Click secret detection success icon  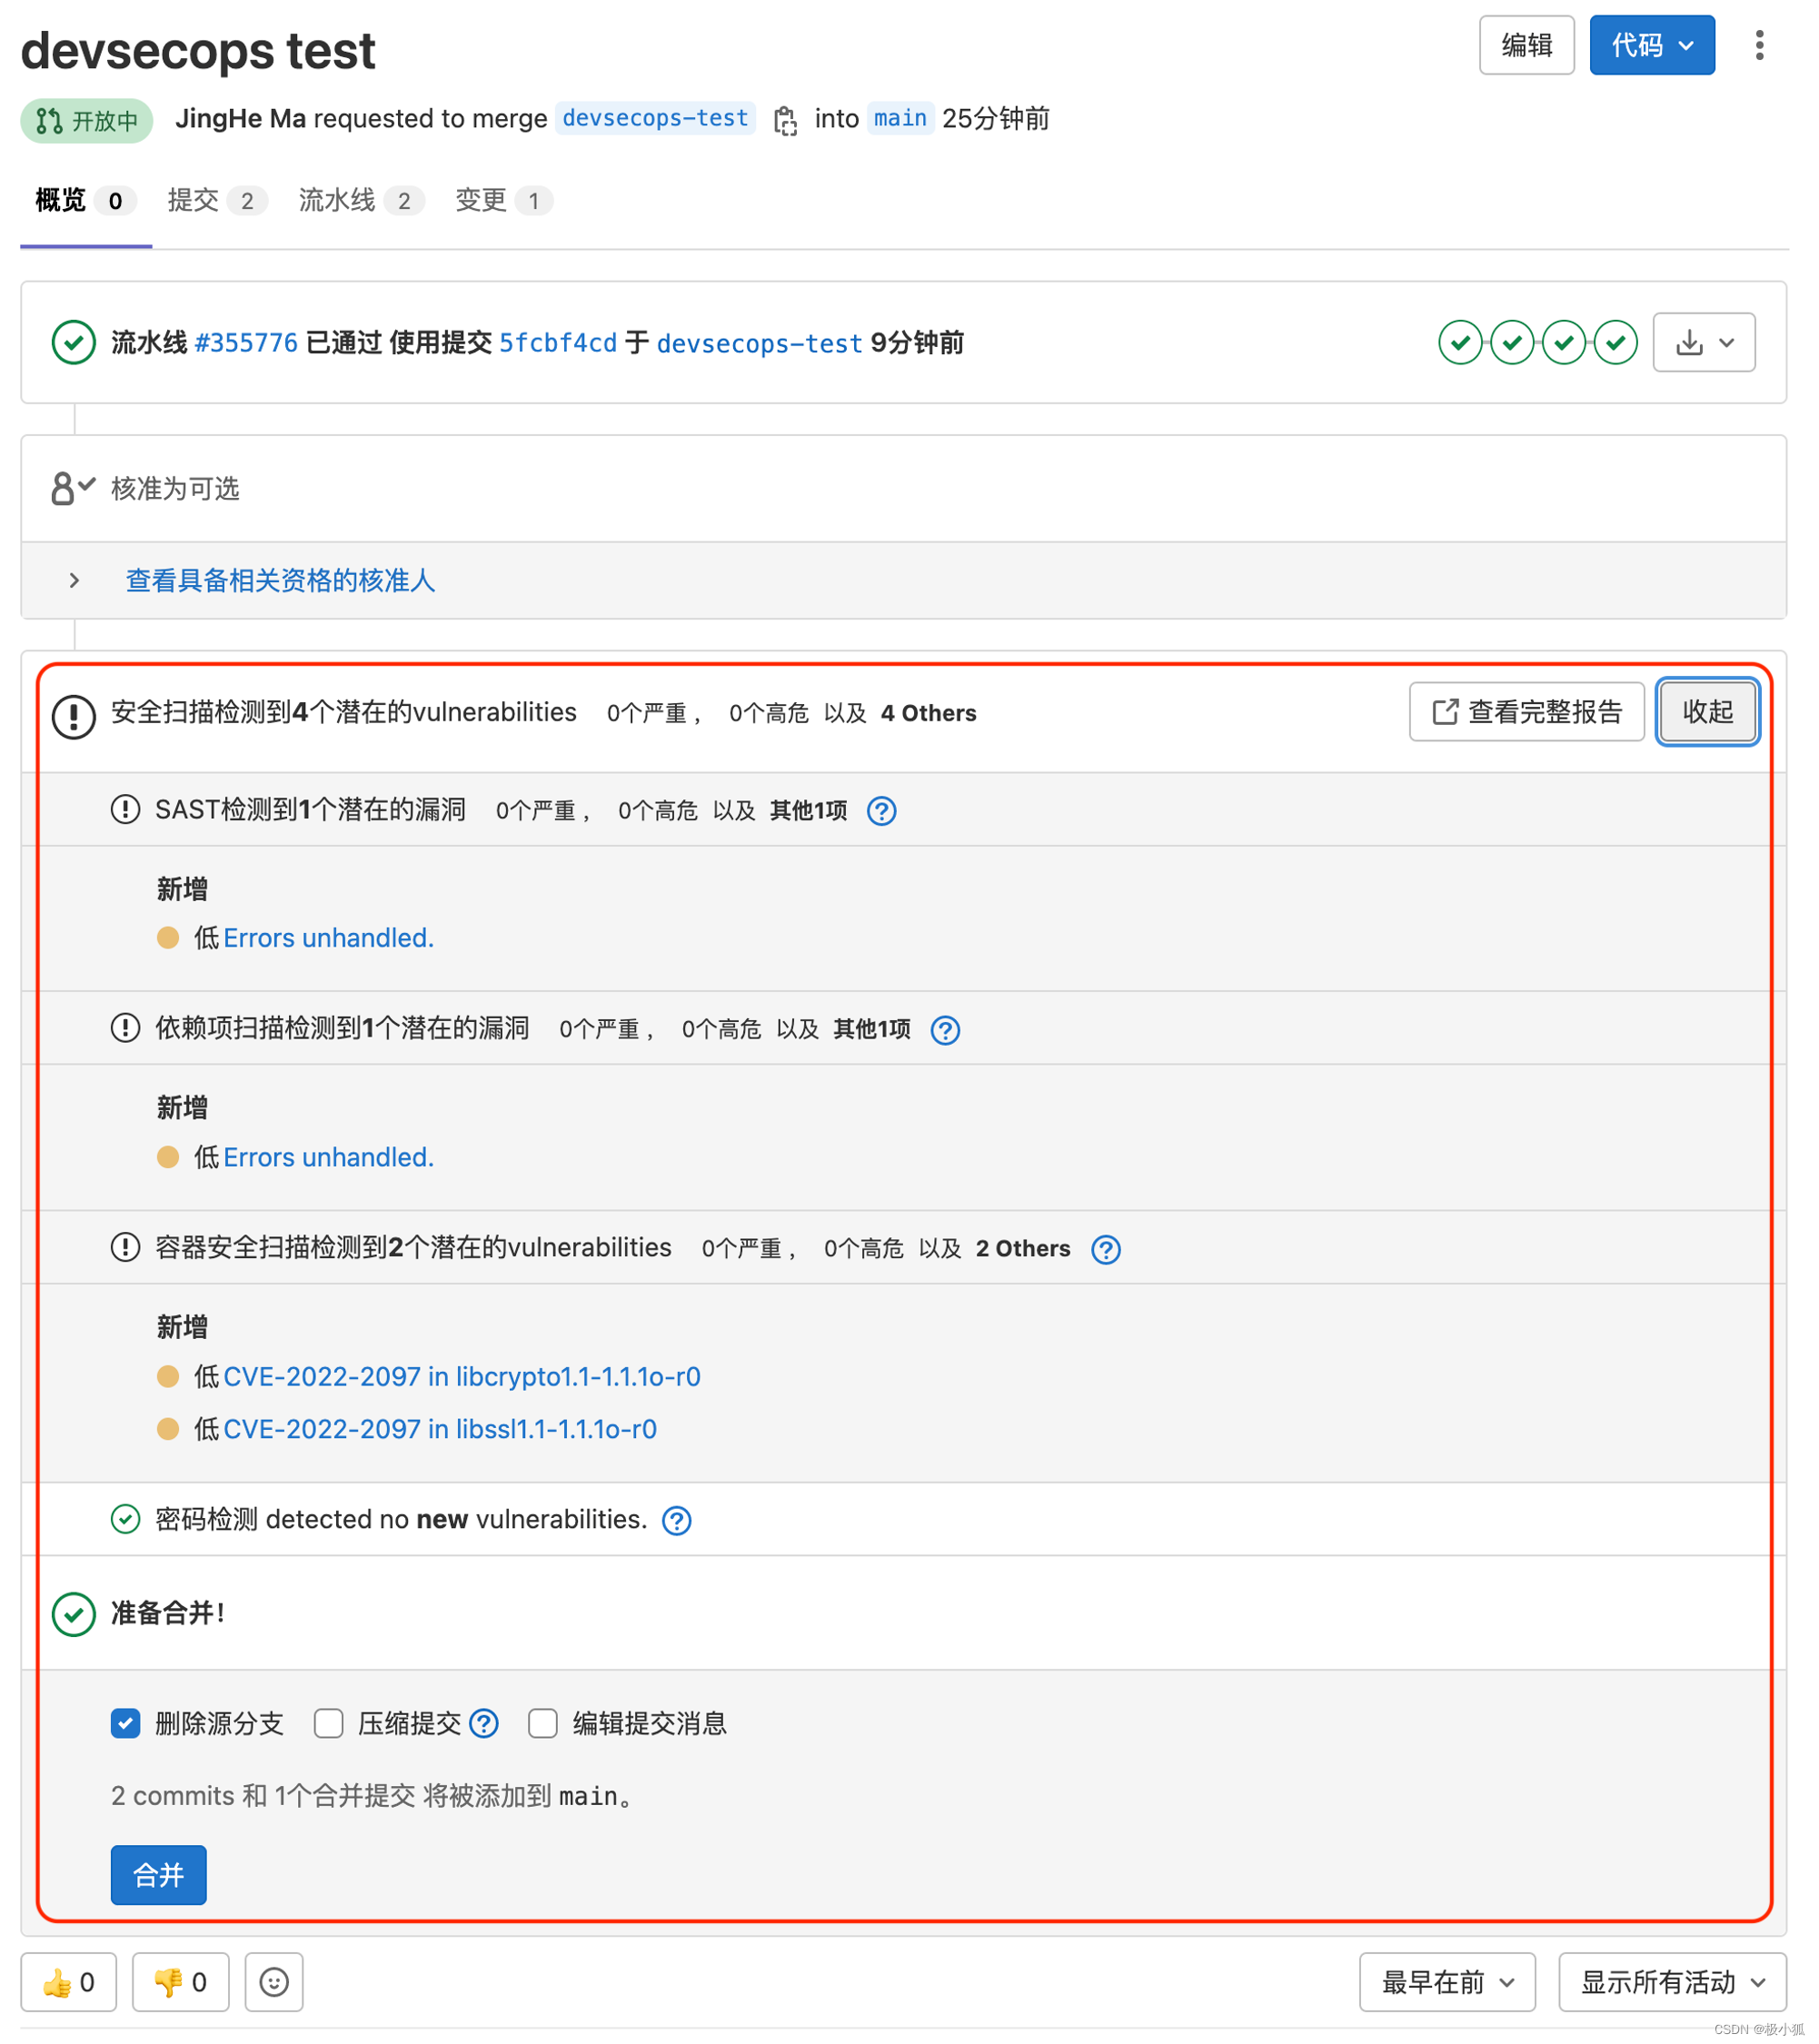[x=125, y=1519]
